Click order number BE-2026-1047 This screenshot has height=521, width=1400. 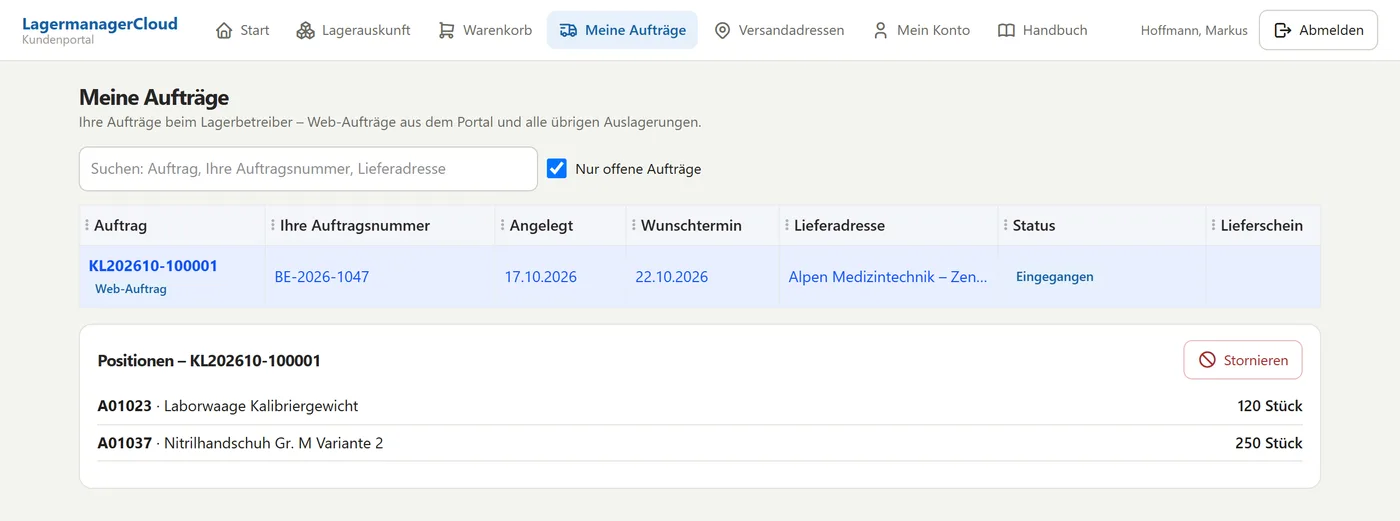coord(322,277)
